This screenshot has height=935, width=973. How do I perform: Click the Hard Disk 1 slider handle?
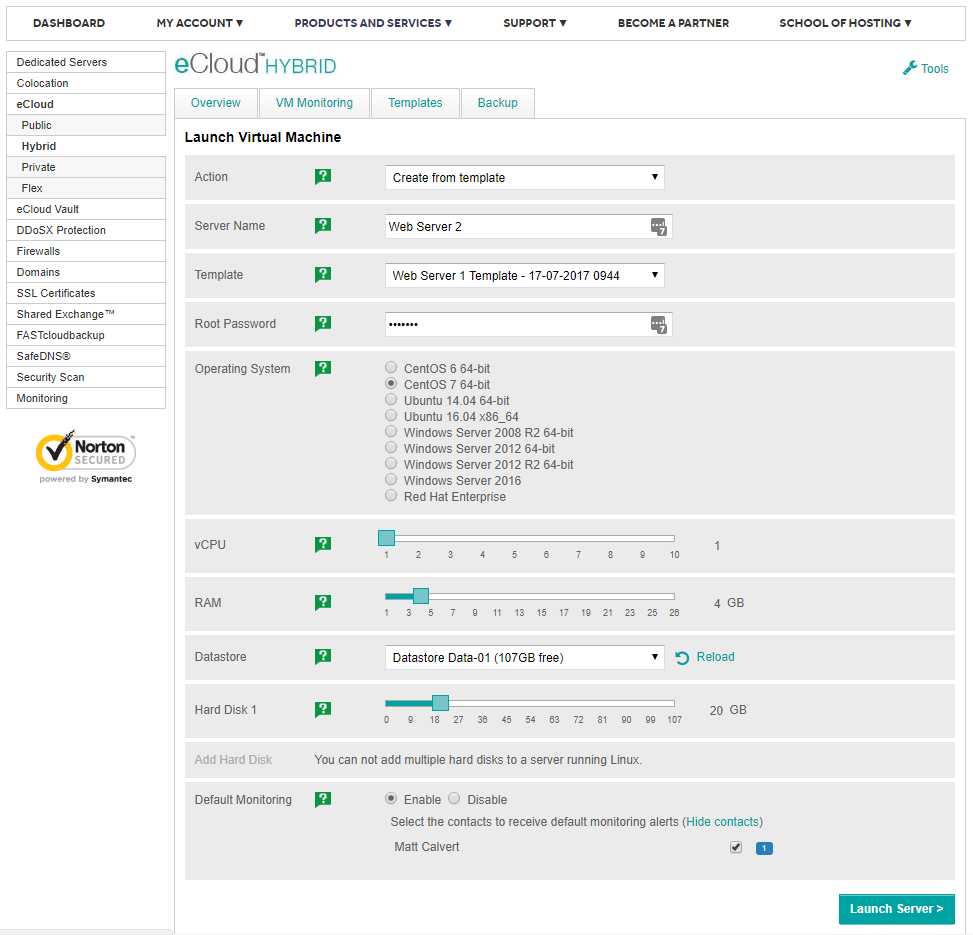click(x=440, y=703)
